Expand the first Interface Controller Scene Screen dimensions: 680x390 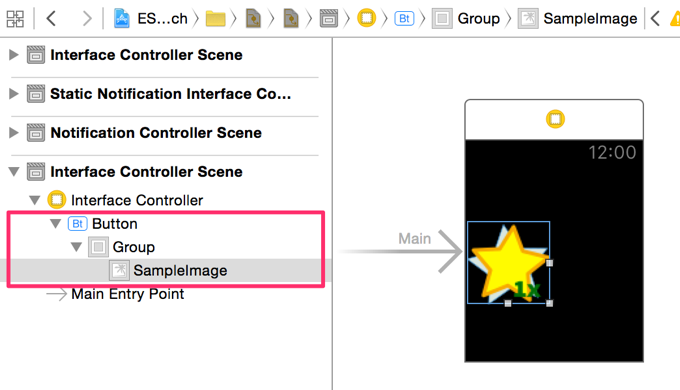pyautogui.click(x=14, y=55)
